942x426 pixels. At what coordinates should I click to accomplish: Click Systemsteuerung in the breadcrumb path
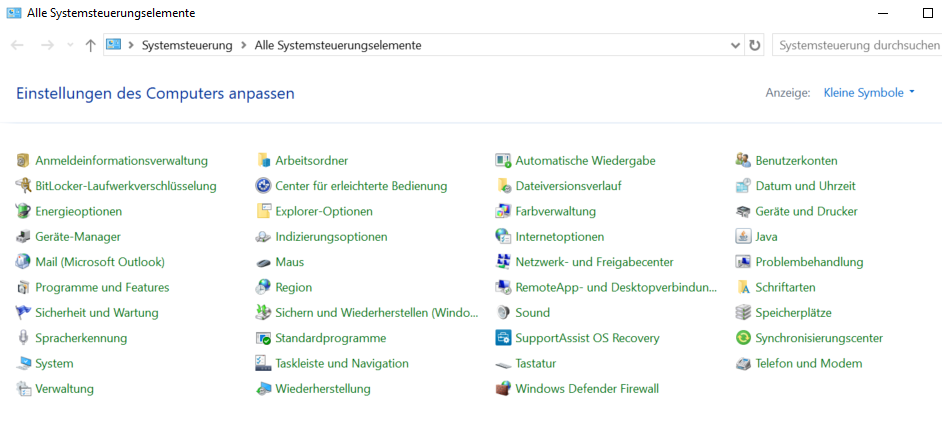(x=187, y=45)
